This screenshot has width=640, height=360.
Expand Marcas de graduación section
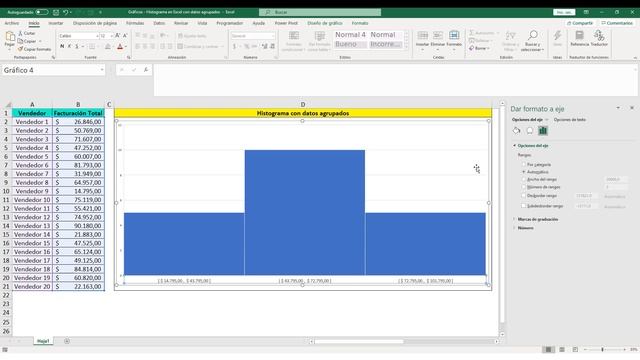[515, 219]
